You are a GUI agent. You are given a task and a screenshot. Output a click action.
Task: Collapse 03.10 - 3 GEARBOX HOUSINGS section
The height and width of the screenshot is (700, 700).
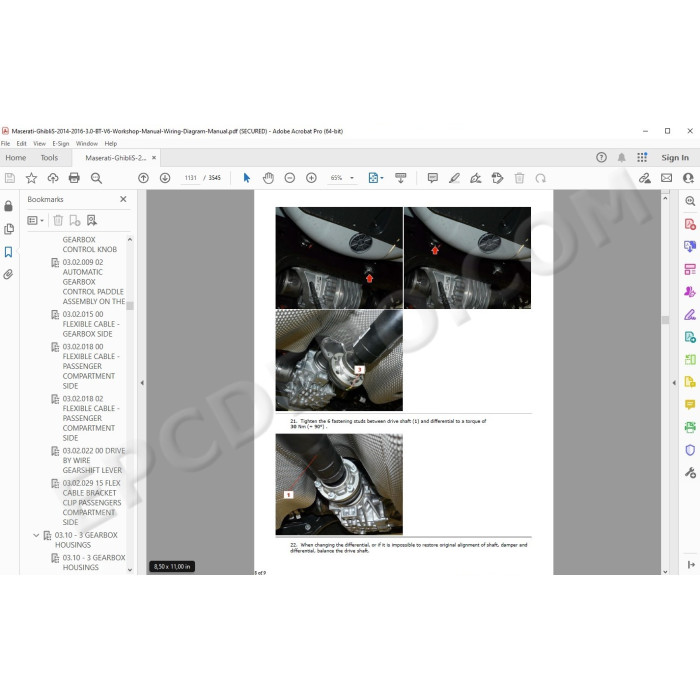[x=36, y=535]
